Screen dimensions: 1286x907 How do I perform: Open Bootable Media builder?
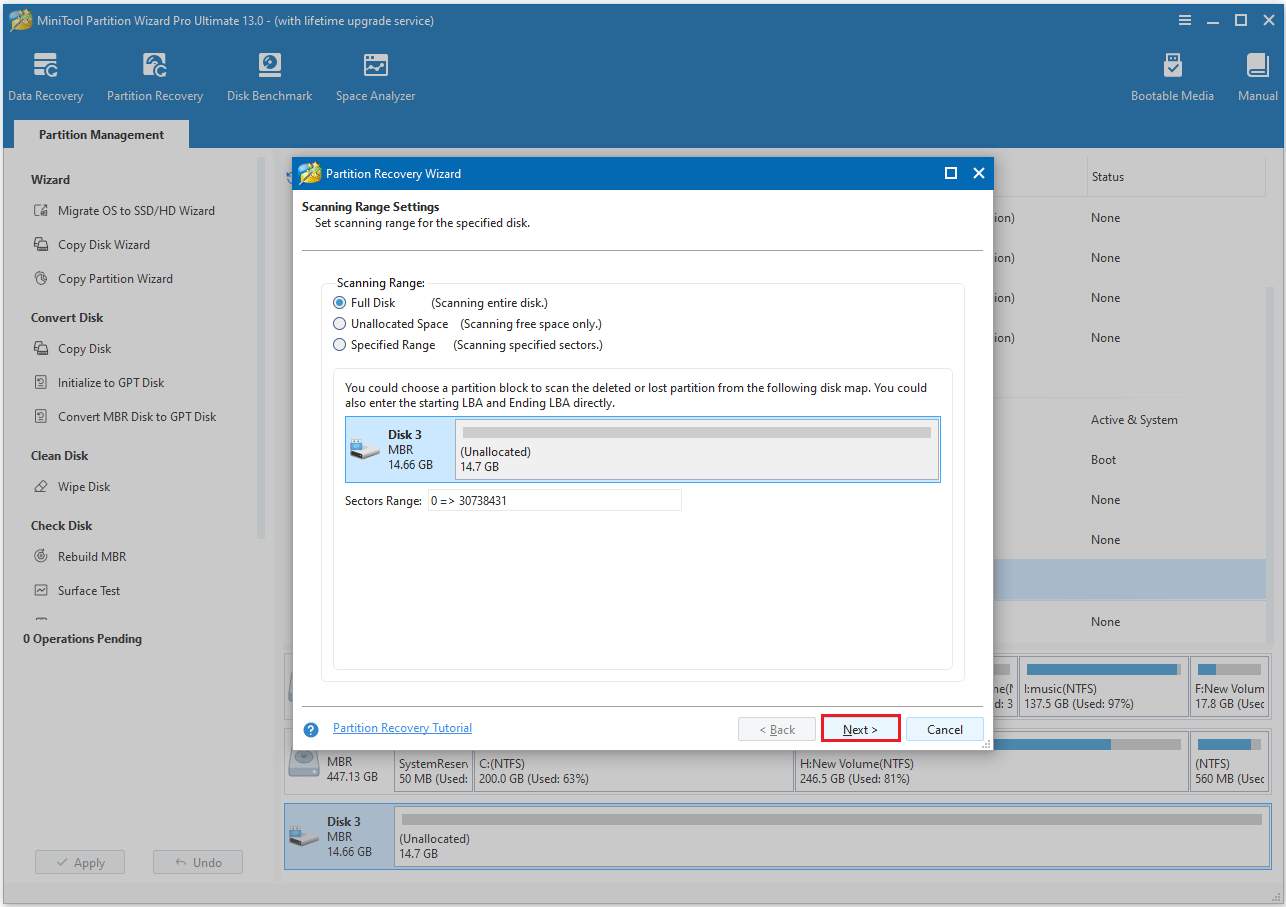click(1172, 78)
